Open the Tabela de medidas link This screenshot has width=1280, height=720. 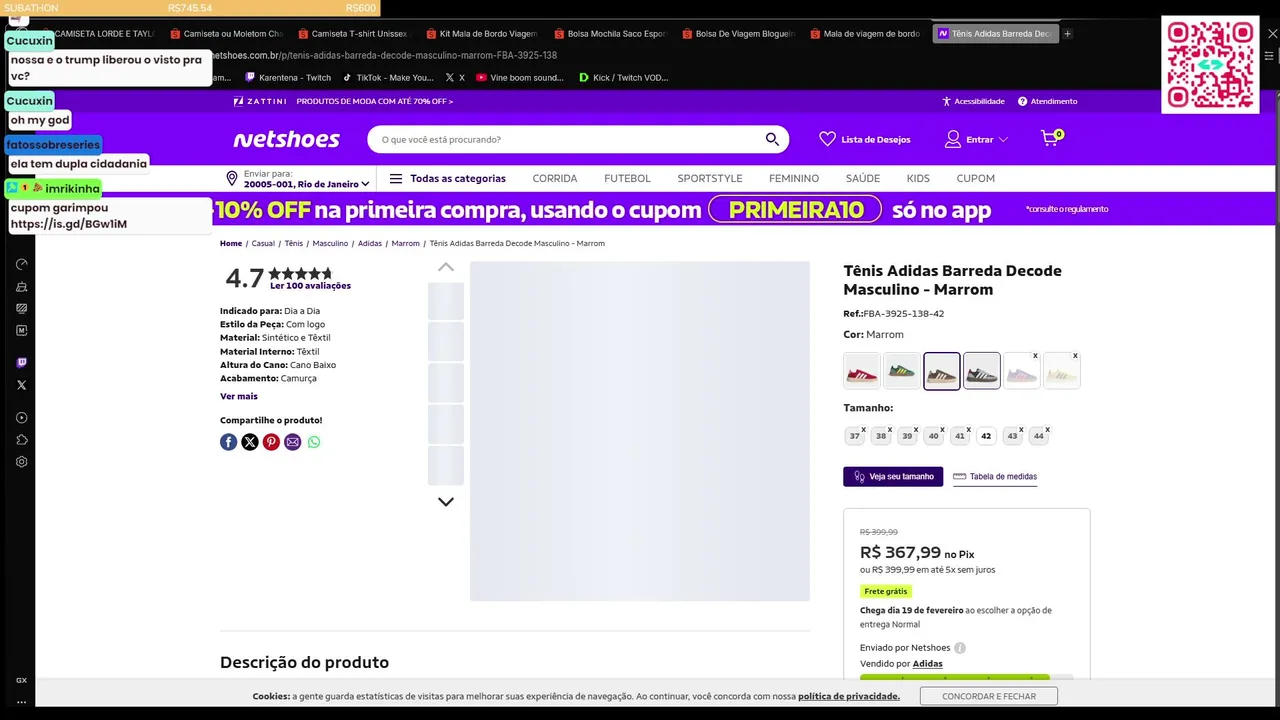click(995, 477)
